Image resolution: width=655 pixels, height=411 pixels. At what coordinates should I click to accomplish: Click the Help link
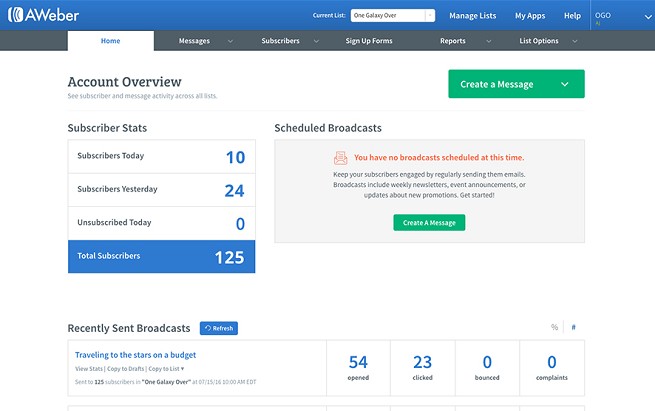point(572,16)
